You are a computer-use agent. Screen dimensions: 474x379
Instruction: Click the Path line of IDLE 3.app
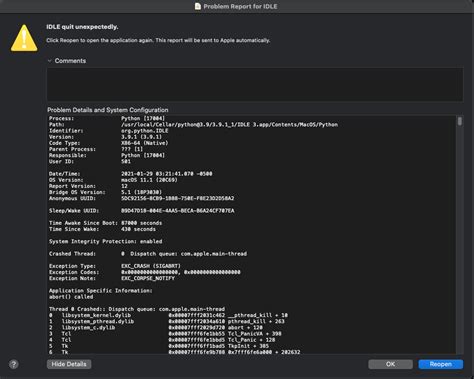click(193, 125)
